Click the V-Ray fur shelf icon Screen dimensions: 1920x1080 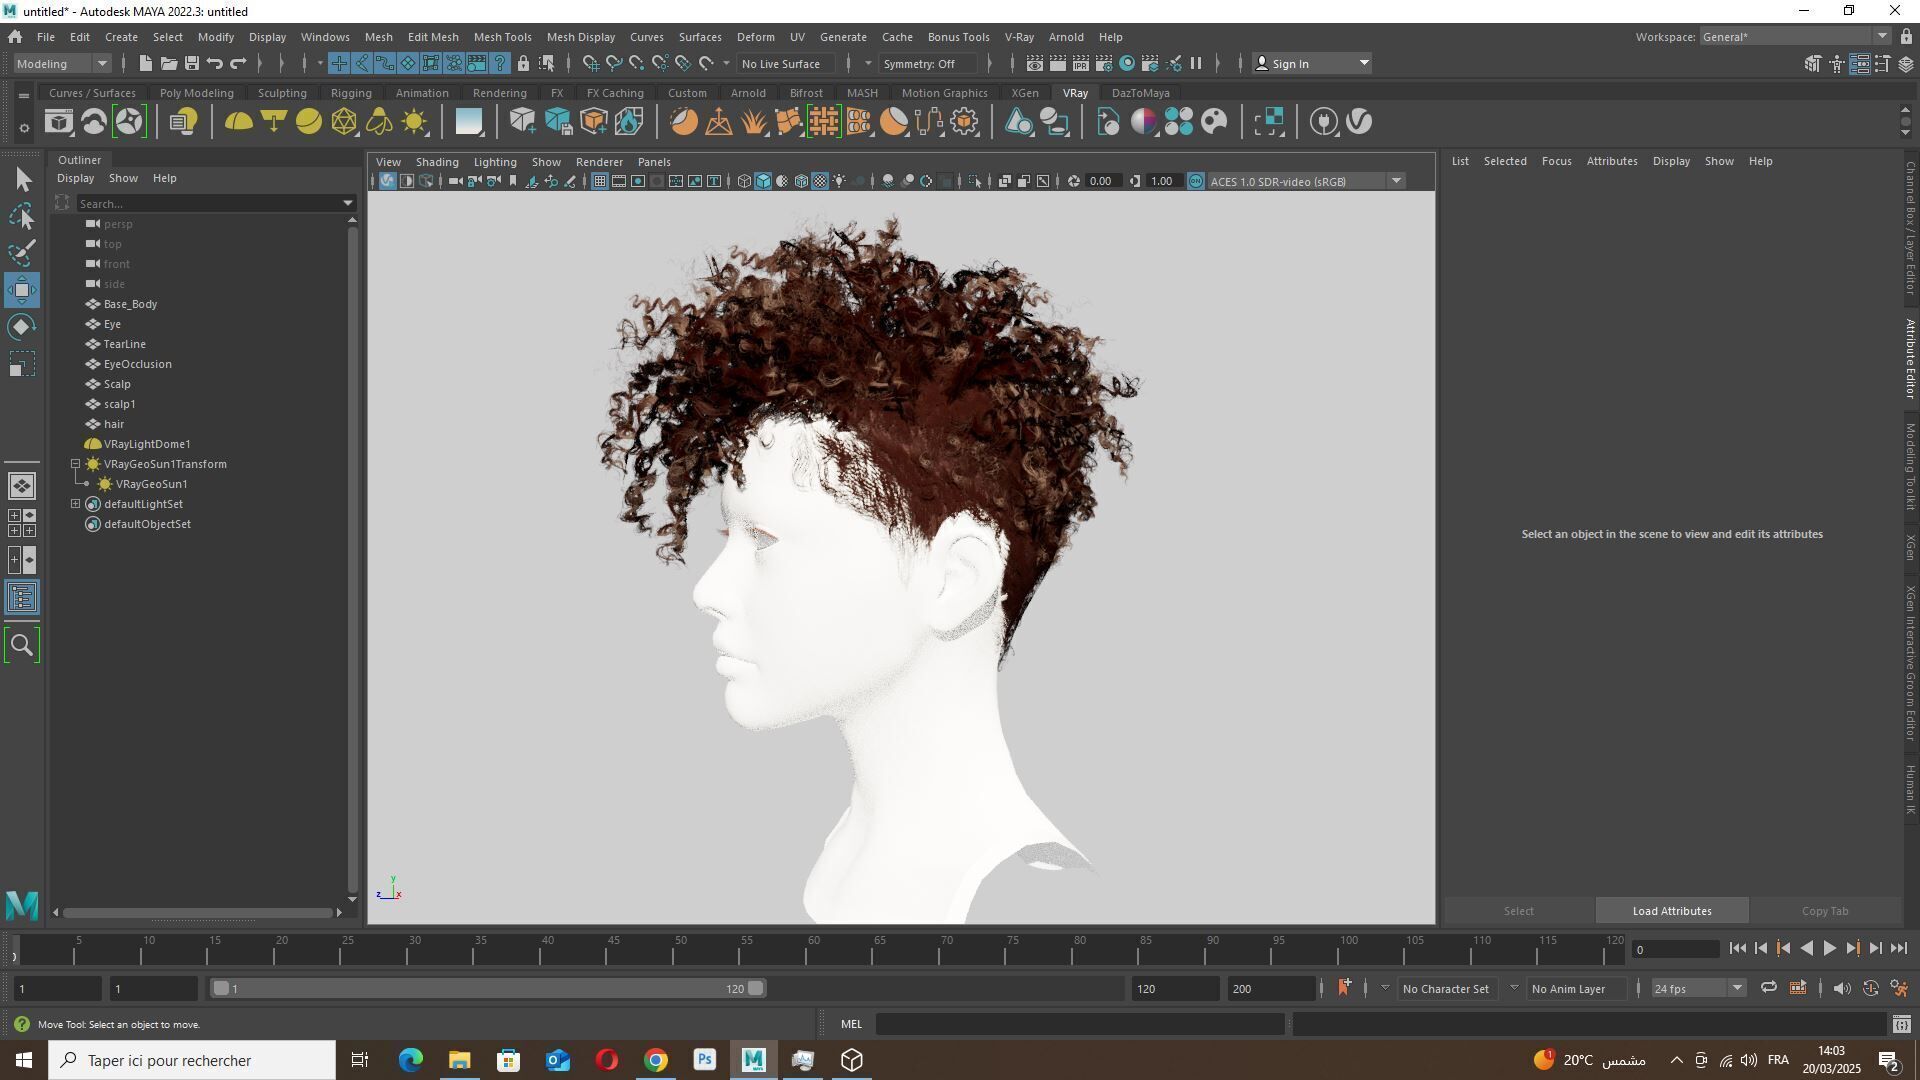[x=754, y=122]
